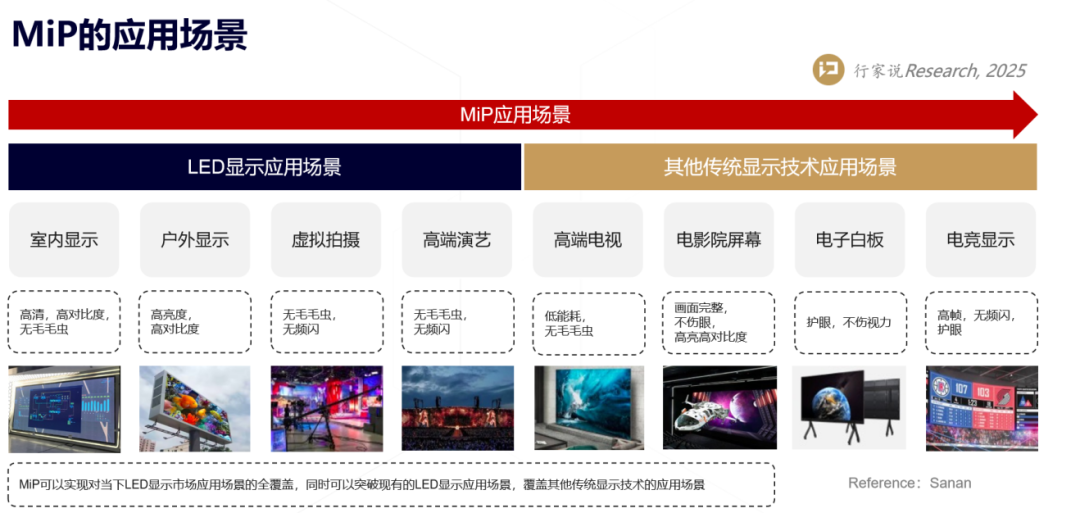Select the LED显示应用场景 header bar
This screenshot has width=1080, height=513.
tap(264, 167)
